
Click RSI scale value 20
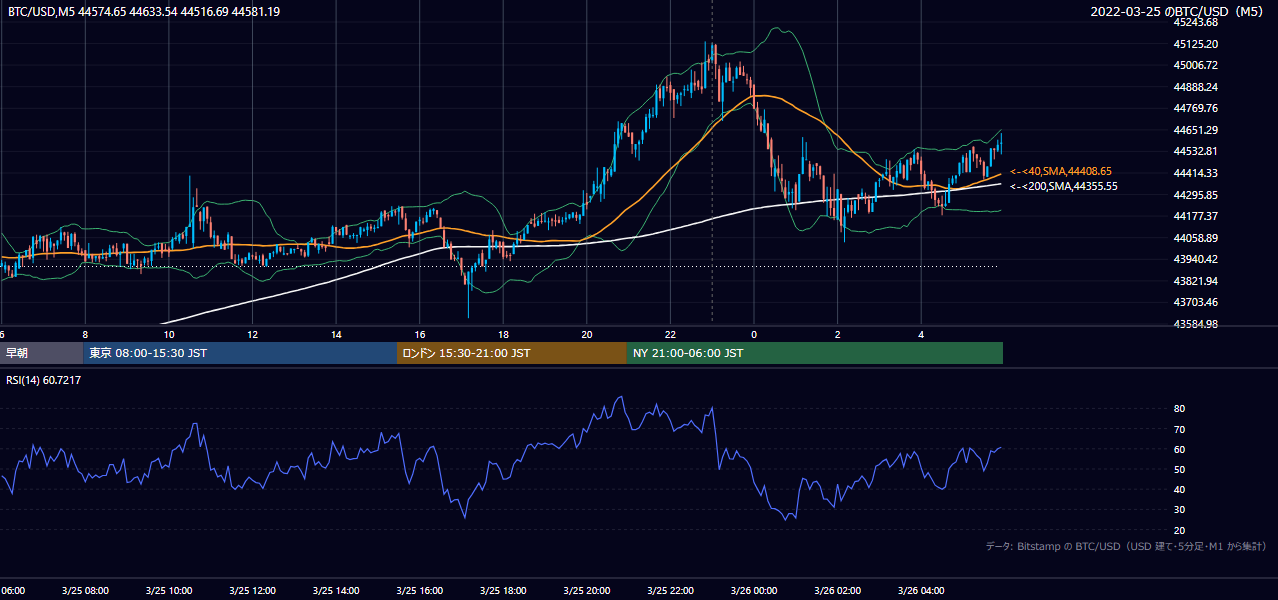[x=1179, y=530]
